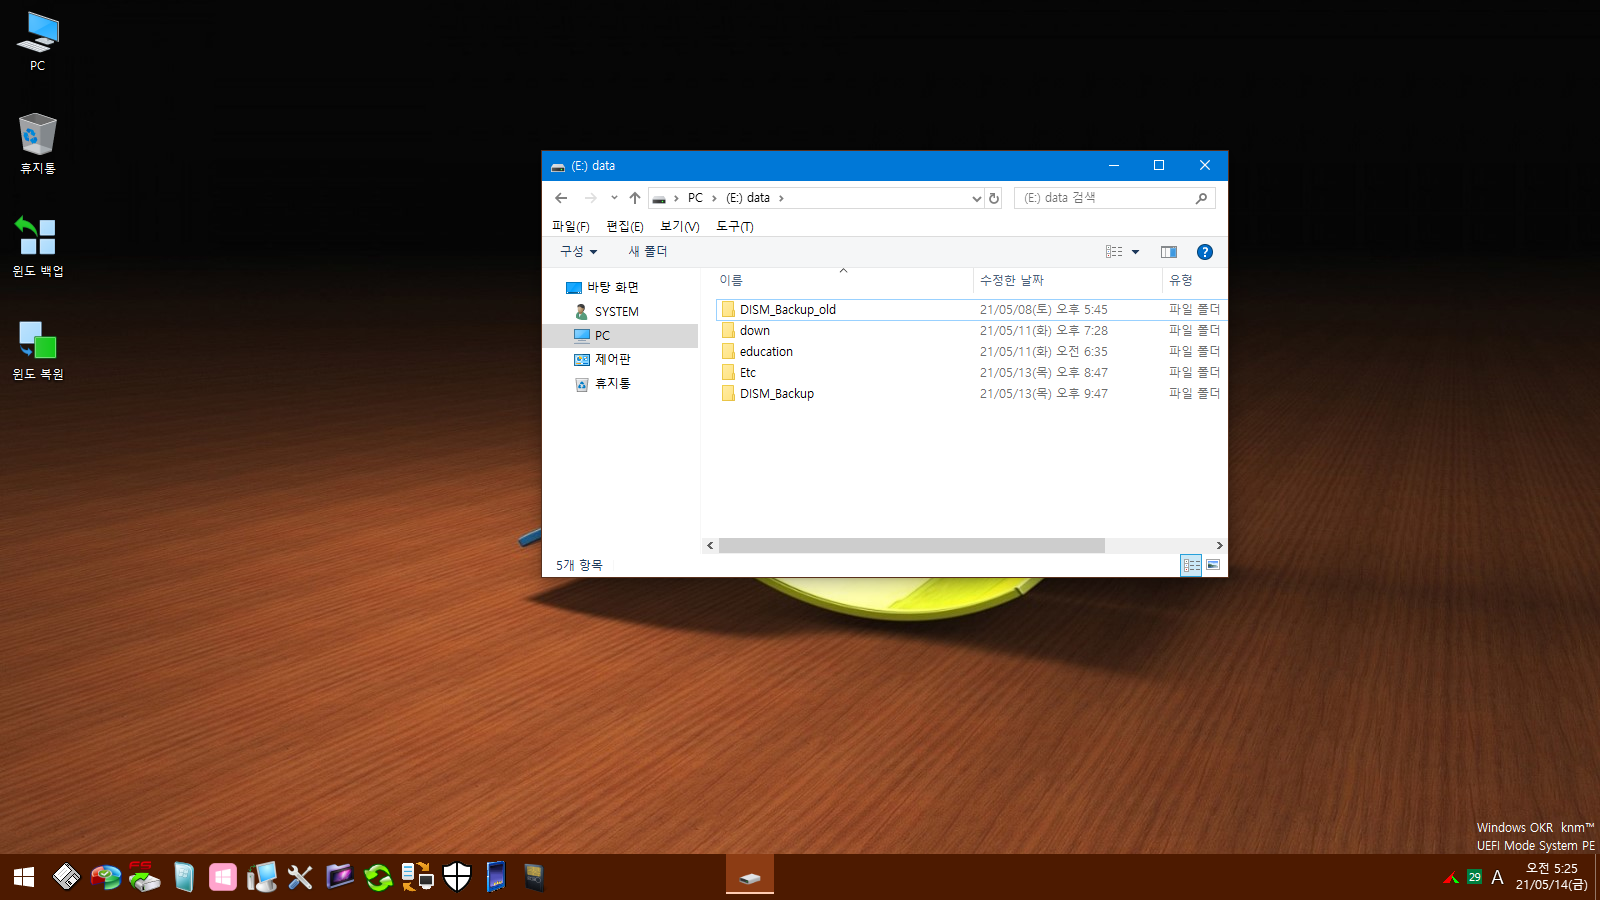The height and width of the screenshot is (900, 1600).
Task: Sort by 수정한 날짜 column header
Action: pos(1068,281)
